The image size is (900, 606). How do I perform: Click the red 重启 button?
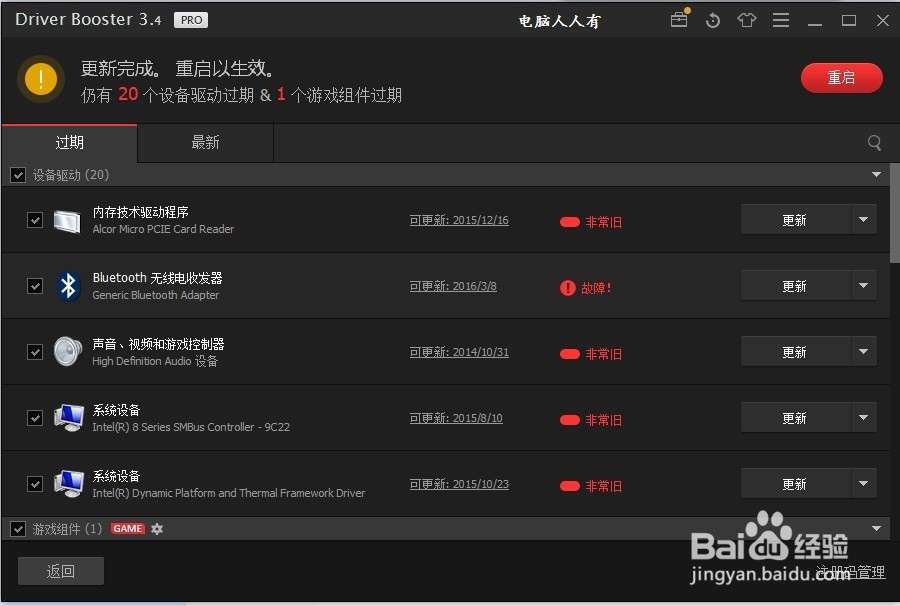pyautogui.click(x=841, y=77)
